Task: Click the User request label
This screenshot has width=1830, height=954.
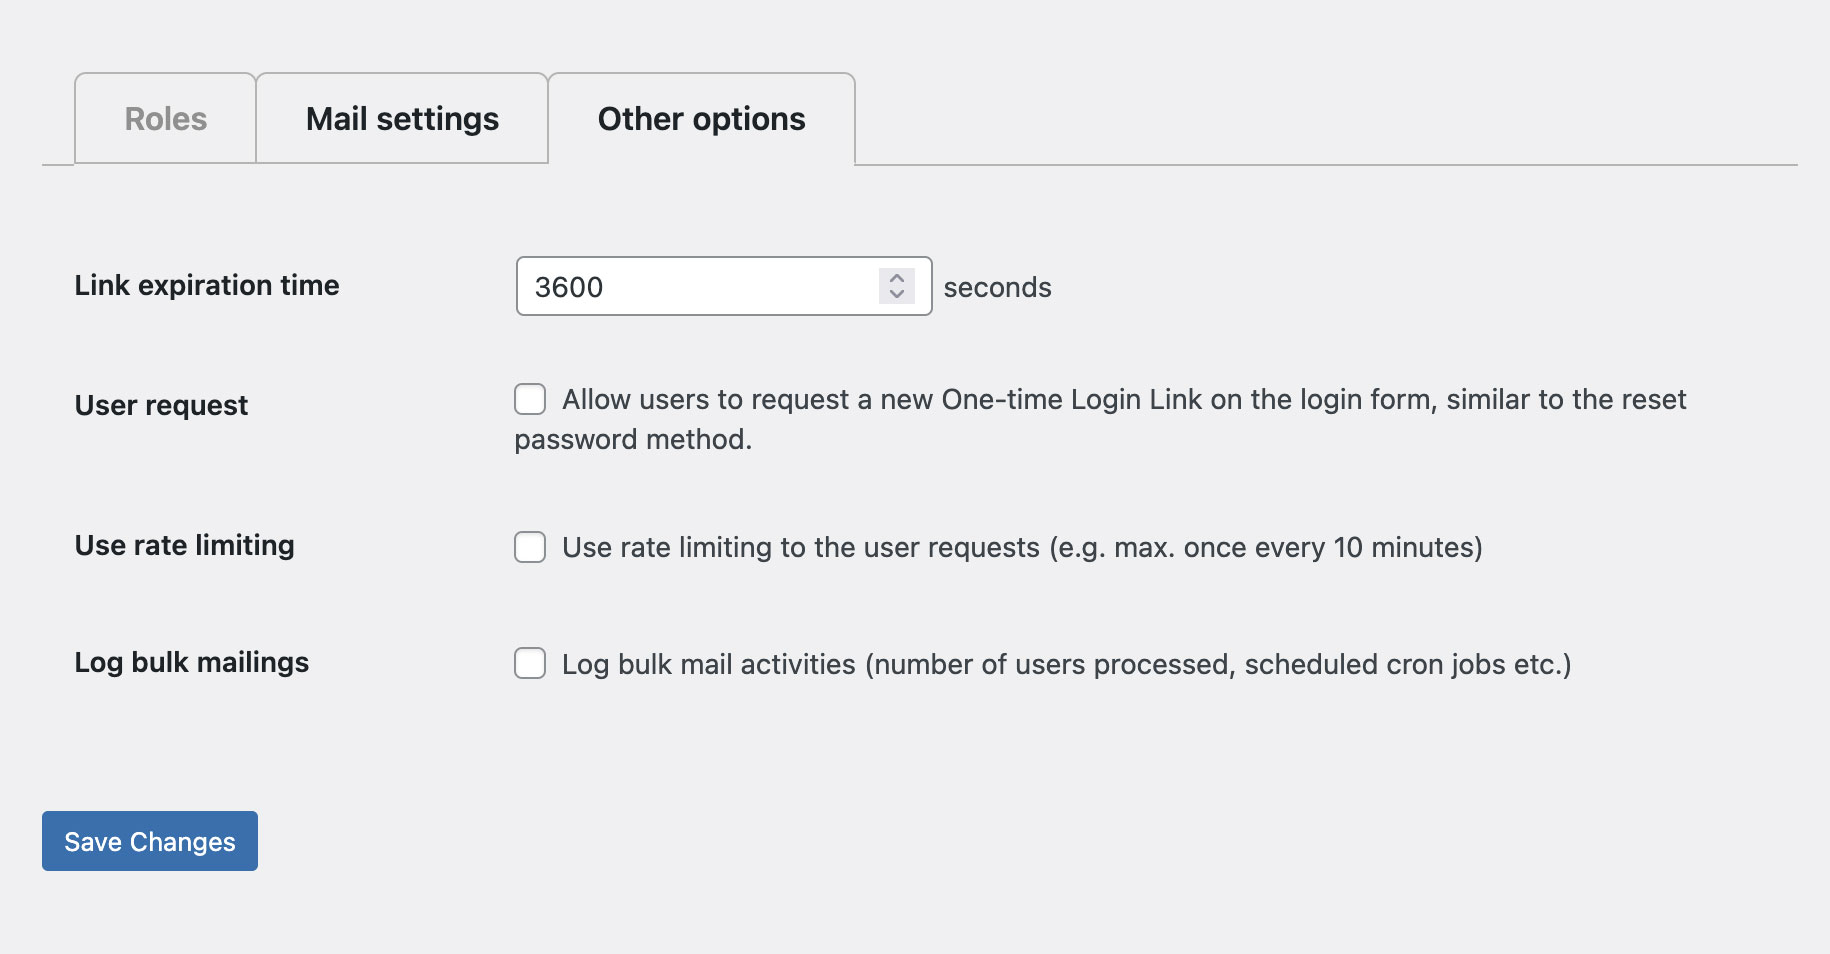Action: [160, 405]
